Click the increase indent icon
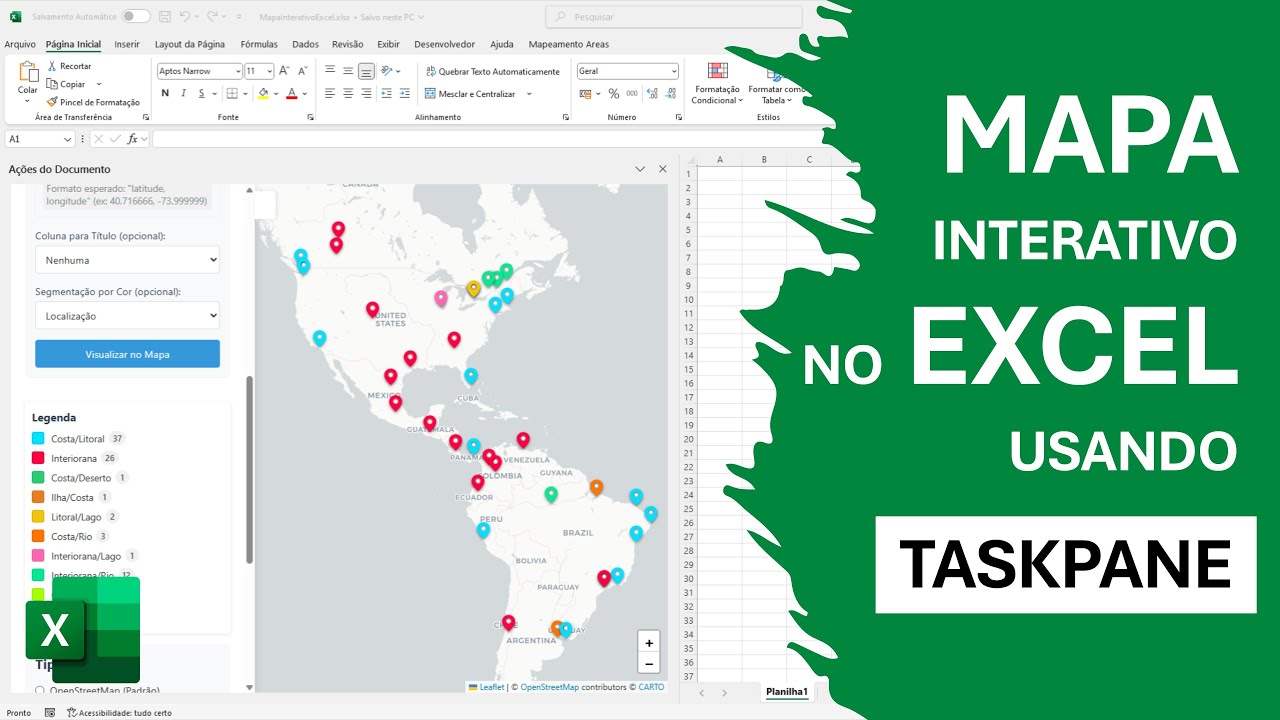The height and width of the screenshot is (720, 1280). tap(403, 93)
